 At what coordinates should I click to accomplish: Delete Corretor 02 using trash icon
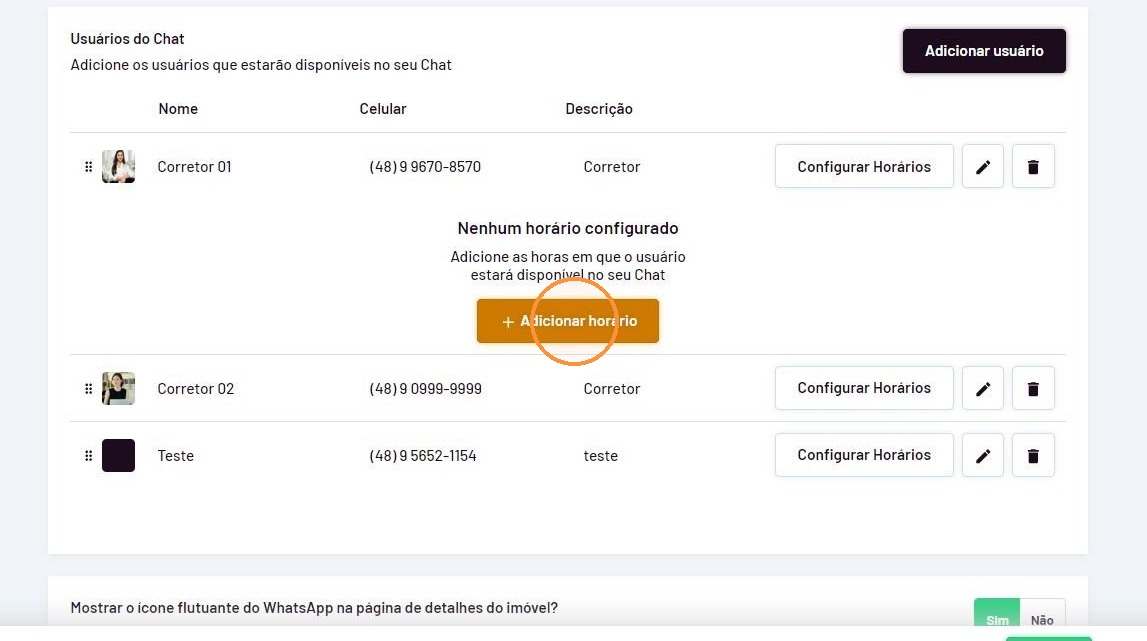point(1033,389)
